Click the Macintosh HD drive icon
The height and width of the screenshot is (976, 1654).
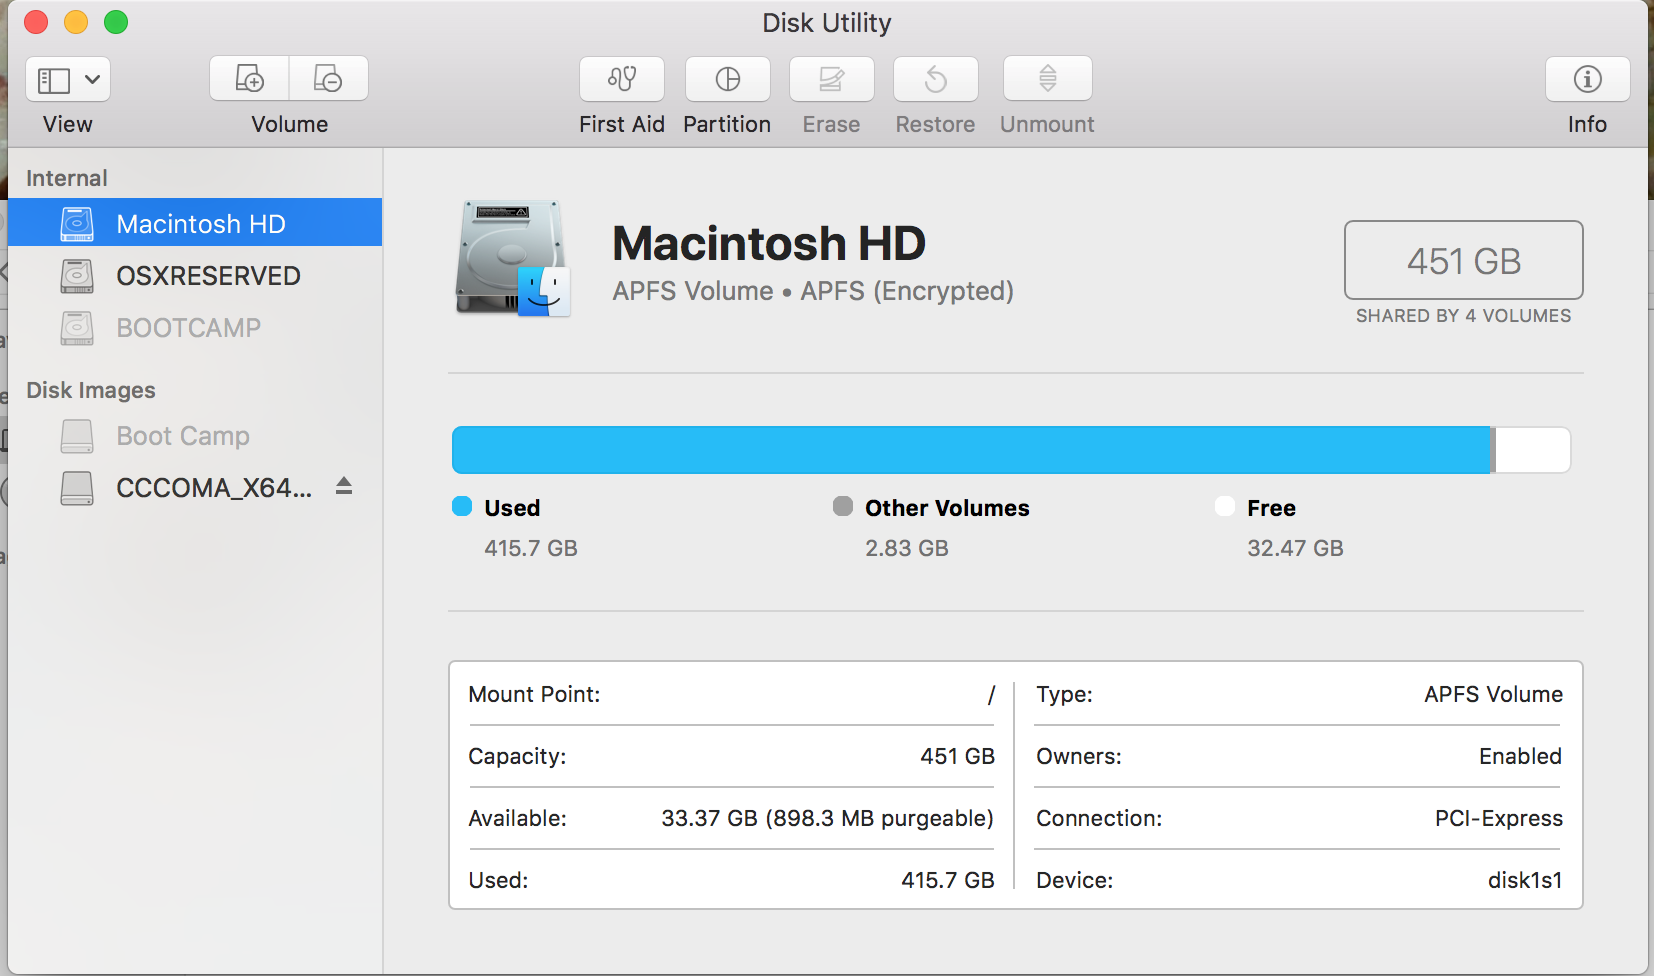click(514, 258)
